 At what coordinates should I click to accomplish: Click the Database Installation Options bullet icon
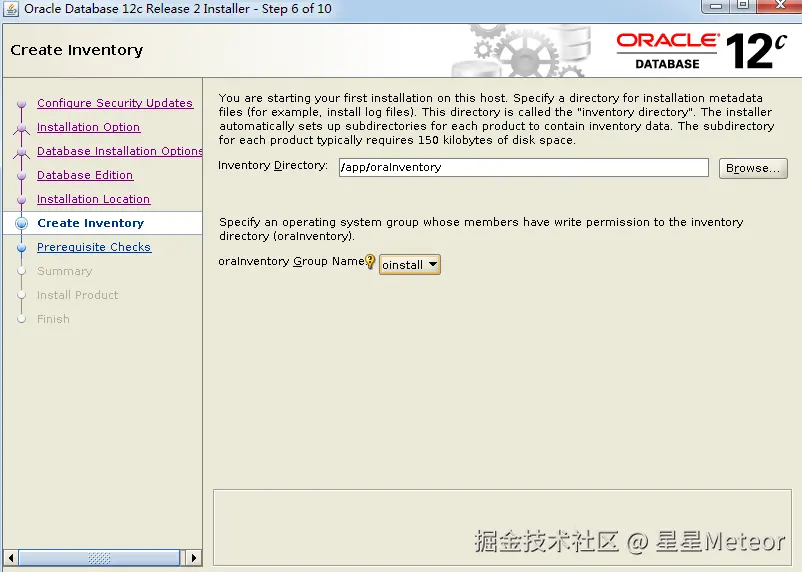[x=21, y=152]
